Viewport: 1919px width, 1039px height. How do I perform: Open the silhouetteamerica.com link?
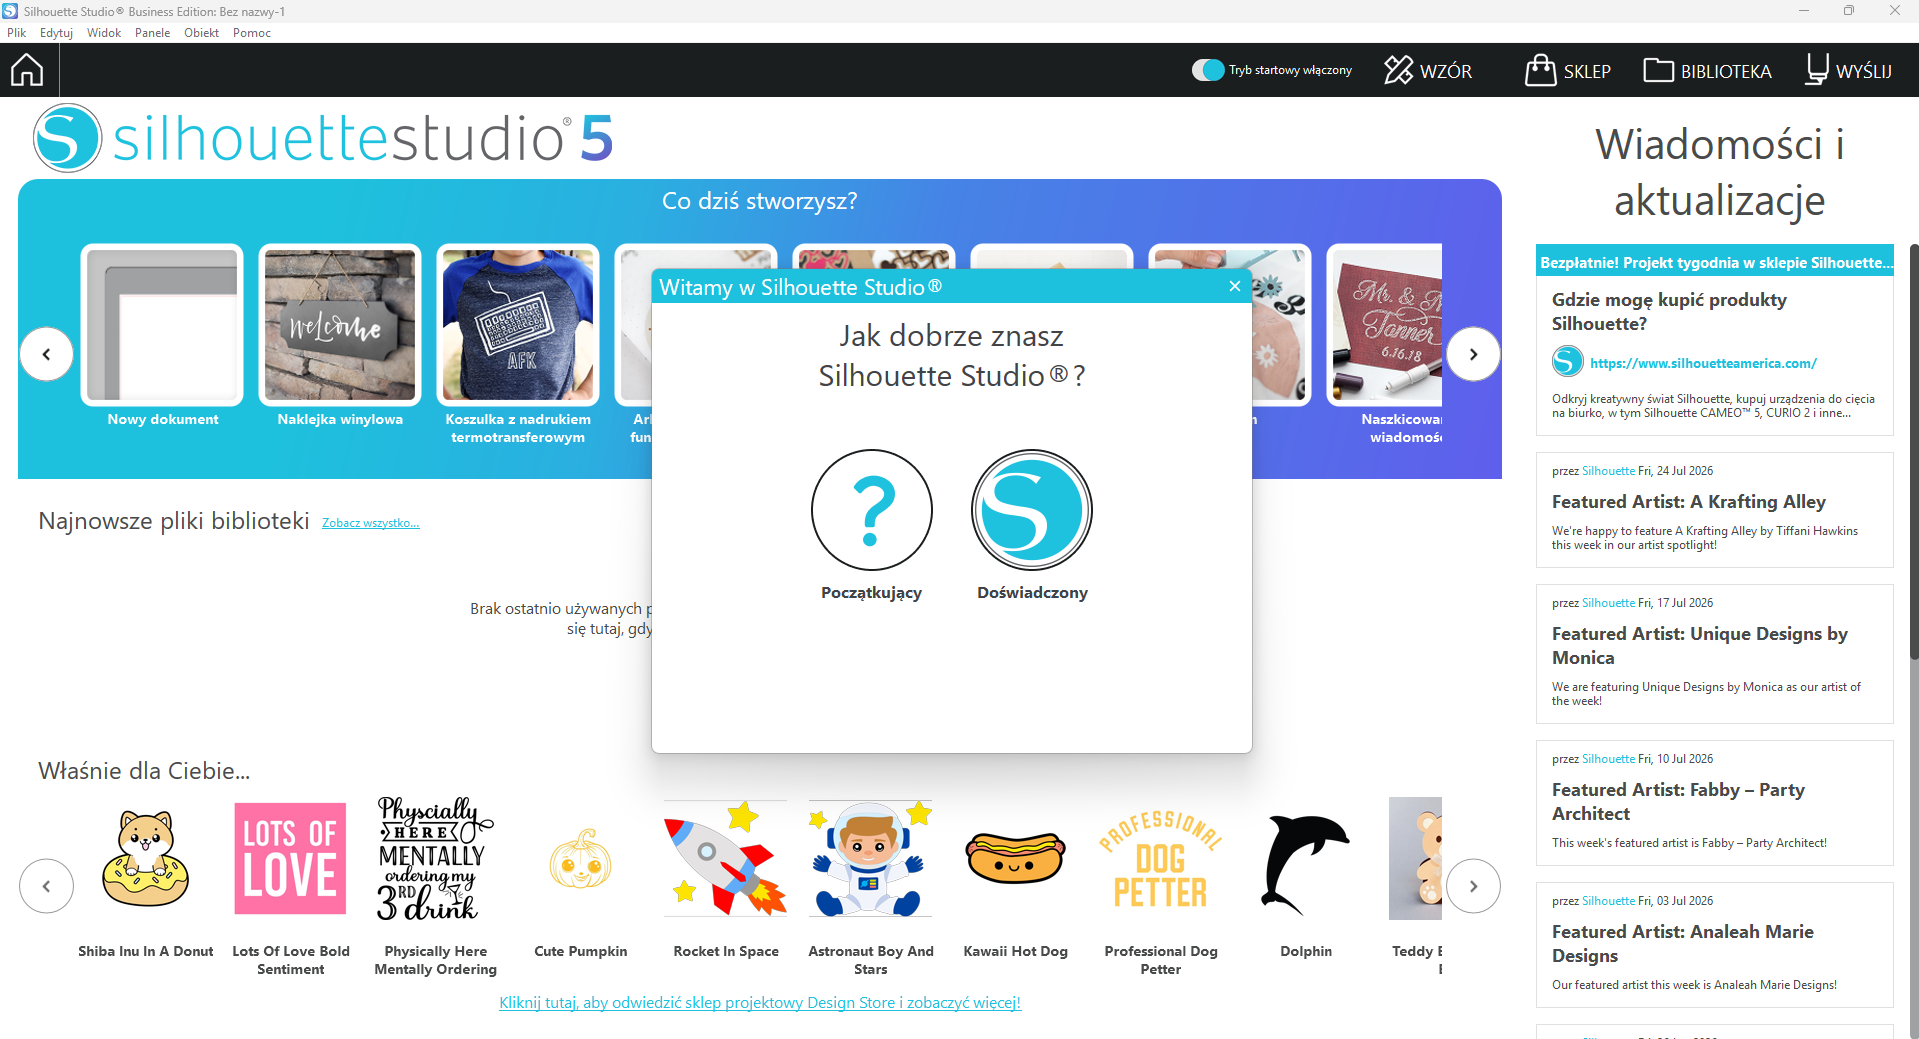[x=1704, y=363]
